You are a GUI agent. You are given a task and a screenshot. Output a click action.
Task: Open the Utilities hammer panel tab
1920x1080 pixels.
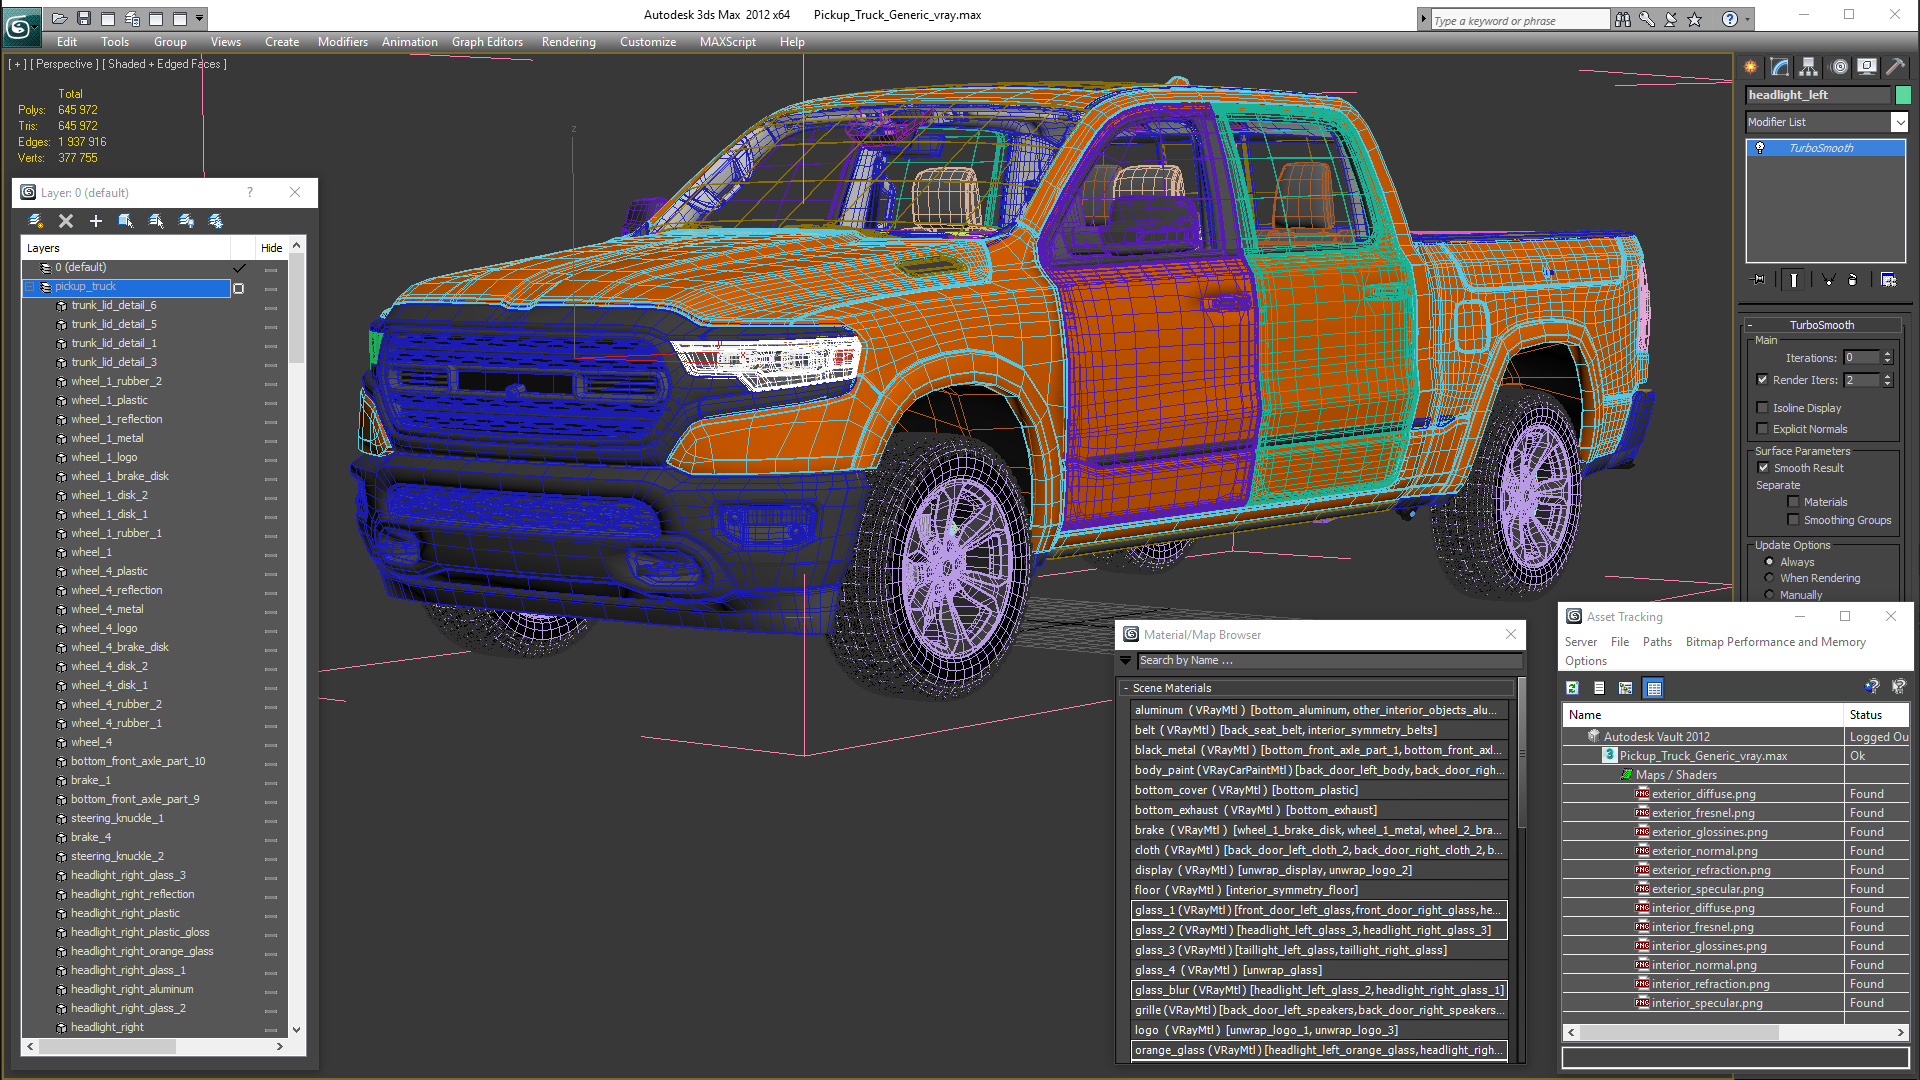(x=1895, y=67)
